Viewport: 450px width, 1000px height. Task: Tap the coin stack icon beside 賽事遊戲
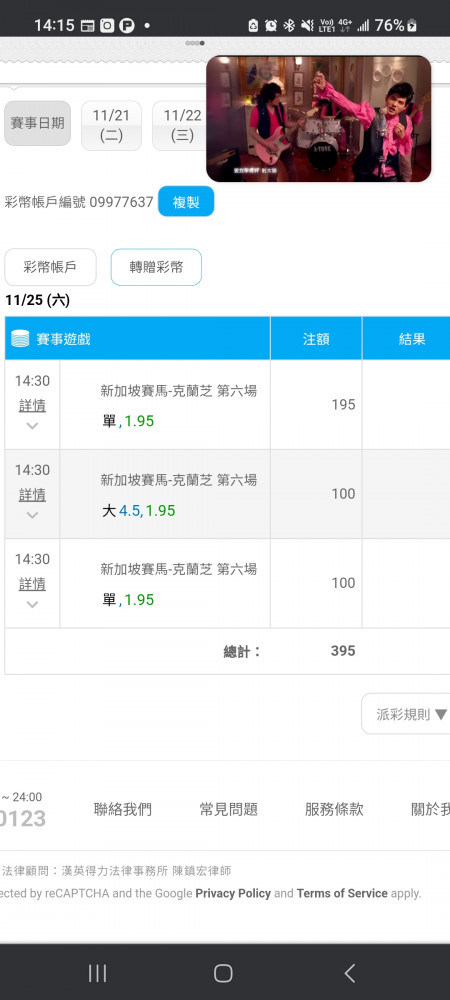[x=20, y=338]
